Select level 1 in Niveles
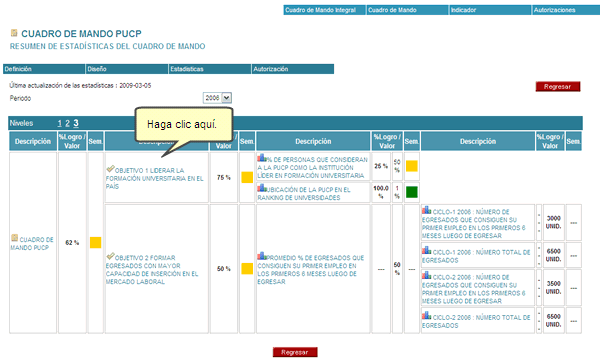Viewport: 600px width, 362px height. [59, 123]
